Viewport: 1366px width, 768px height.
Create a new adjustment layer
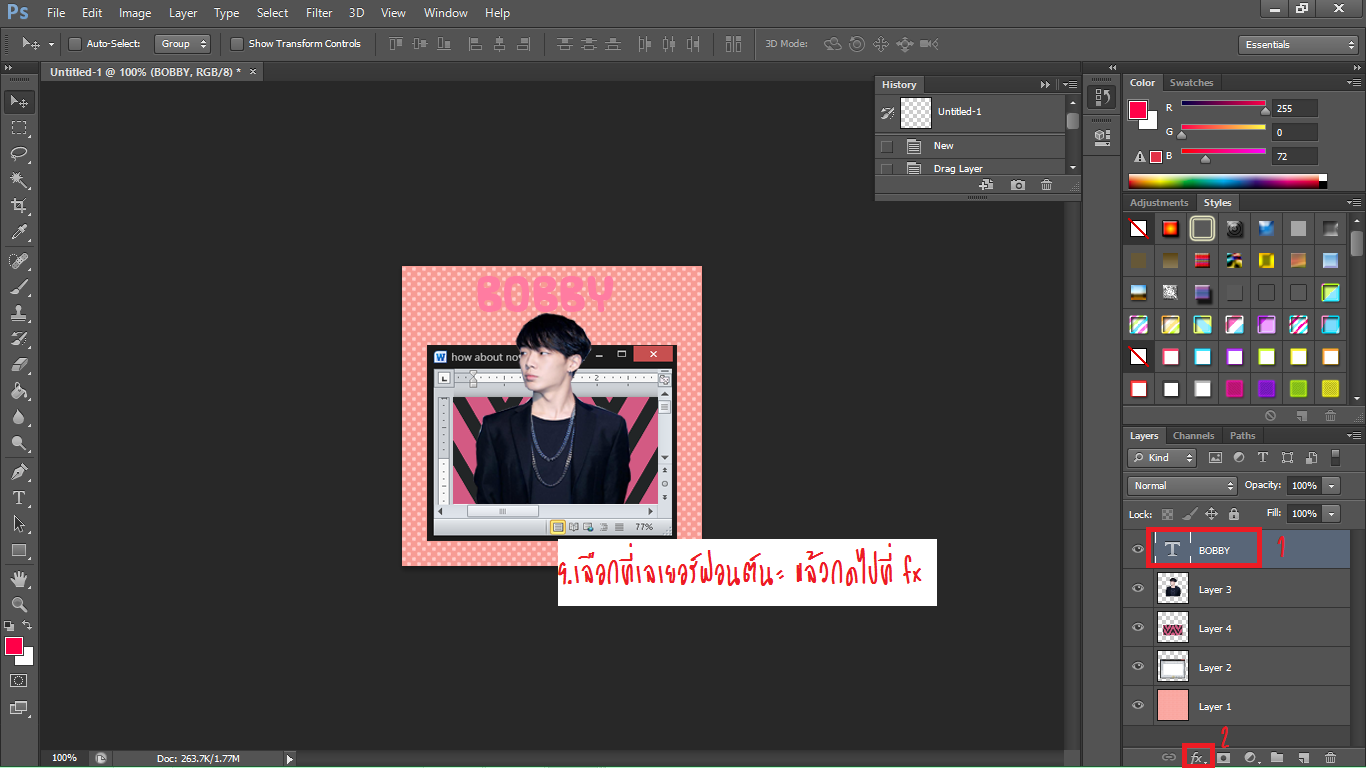(1250, 758)
